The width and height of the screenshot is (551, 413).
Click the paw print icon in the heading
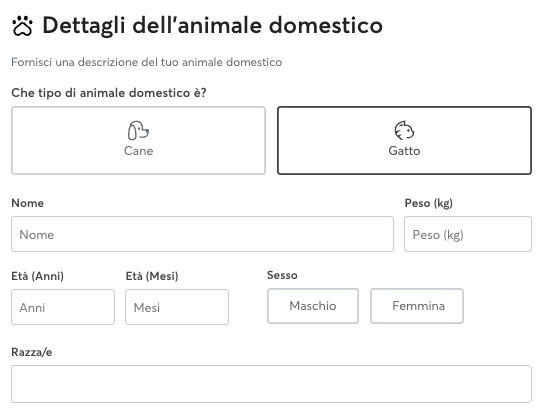click(x=22, y=26)
